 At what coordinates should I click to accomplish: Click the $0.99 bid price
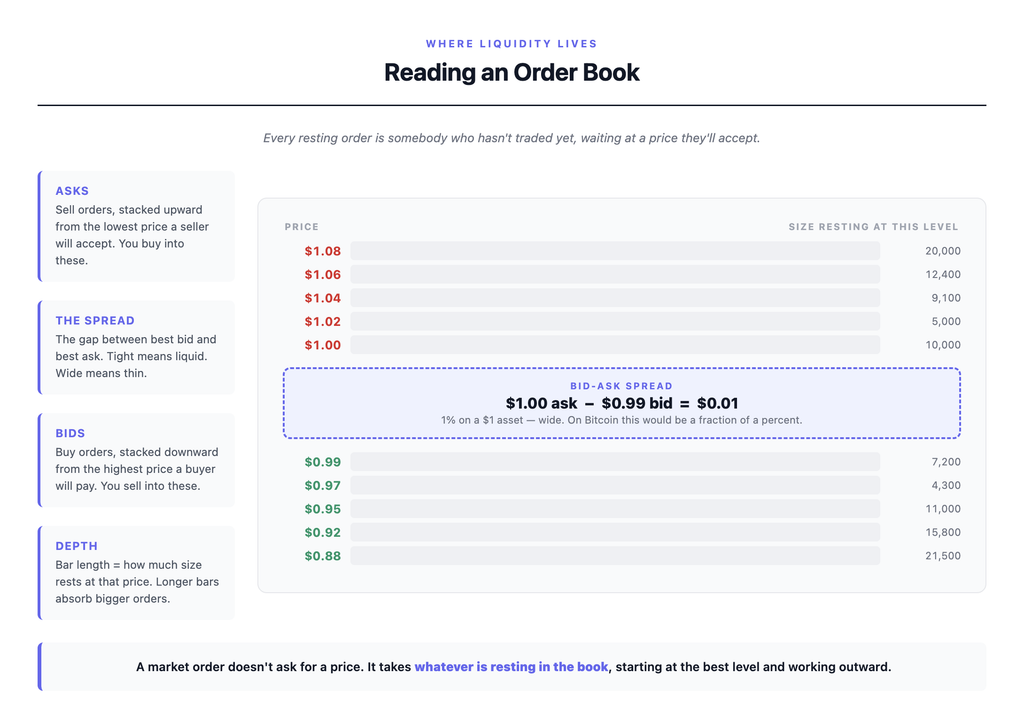point(323,462)
